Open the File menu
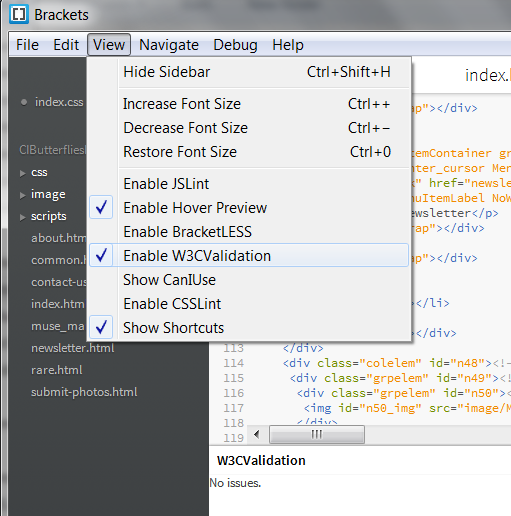511x516 pixels. pyautogui.click(x=27, y=45)
